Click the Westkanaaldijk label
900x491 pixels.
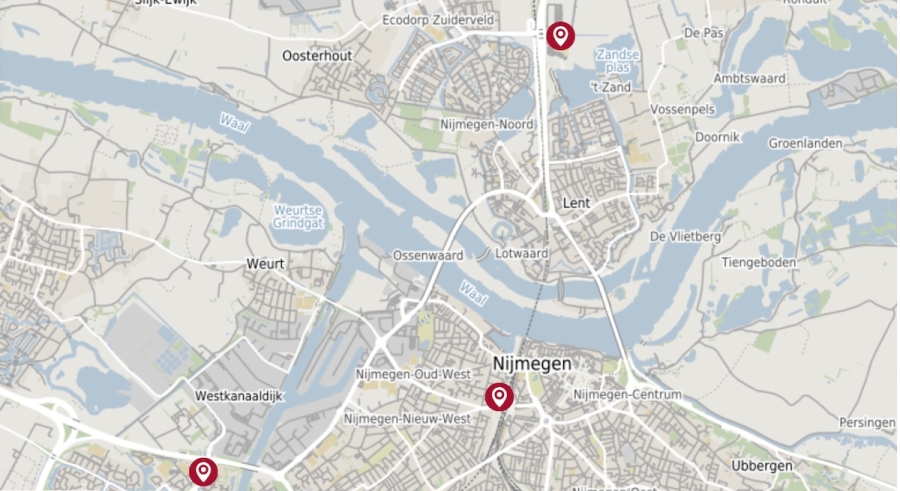tap(239, 396)
